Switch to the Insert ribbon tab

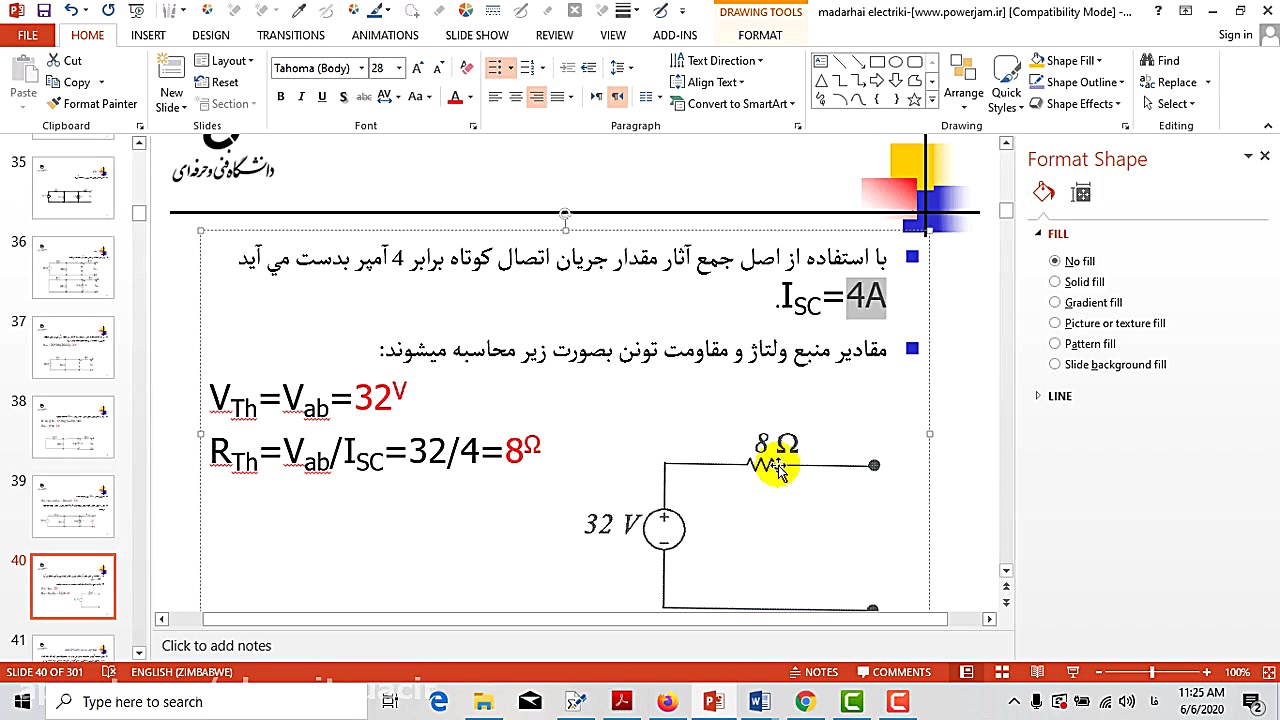point(148,34)
